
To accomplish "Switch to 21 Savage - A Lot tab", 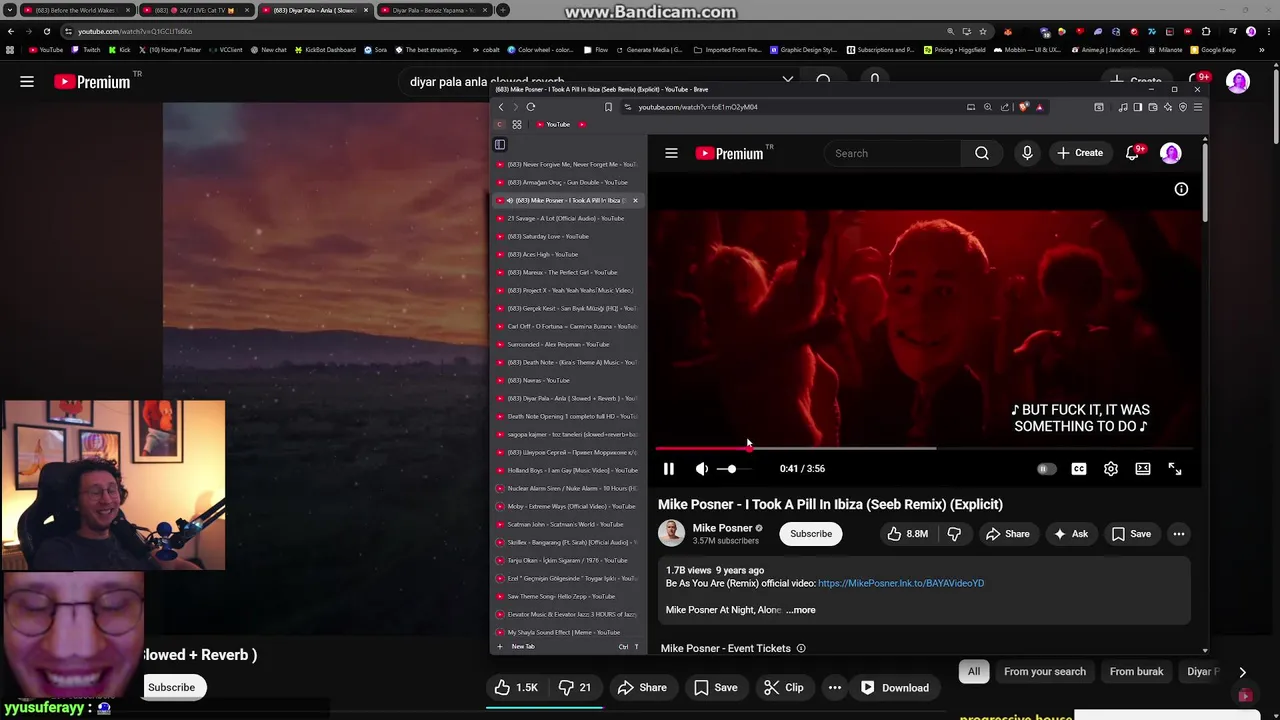I will coord(567,218).
